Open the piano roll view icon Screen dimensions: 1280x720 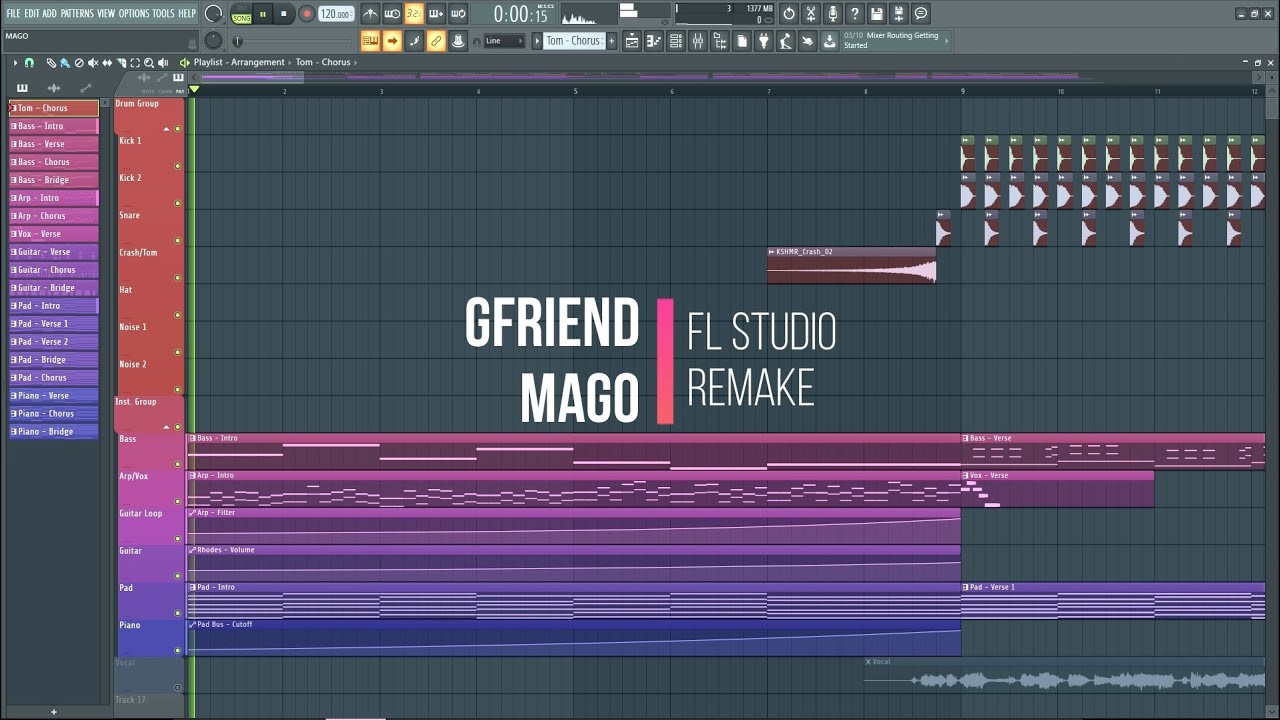click(654, 41)
